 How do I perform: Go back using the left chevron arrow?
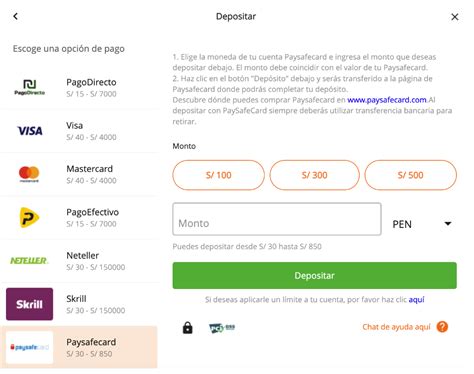16,16
